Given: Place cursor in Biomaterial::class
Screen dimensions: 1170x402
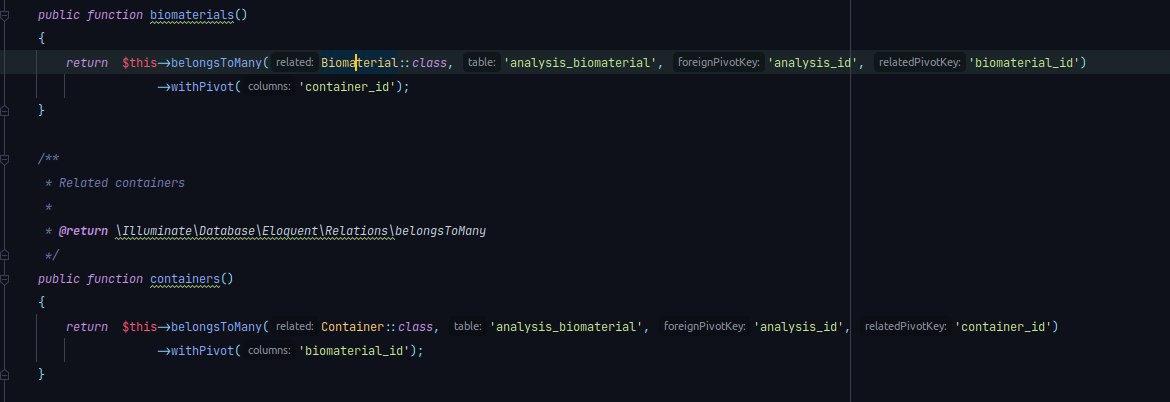Looking at the screenshot, I should tap(384, 63).
